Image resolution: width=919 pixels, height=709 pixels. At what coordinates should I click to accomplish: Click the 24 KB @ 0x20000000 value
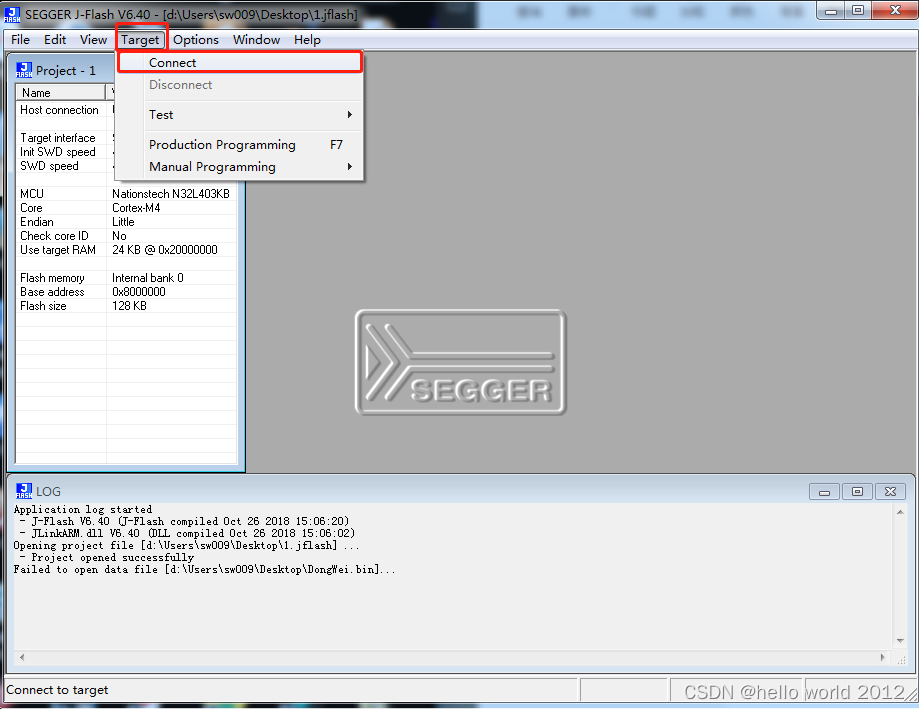(165, 250)
